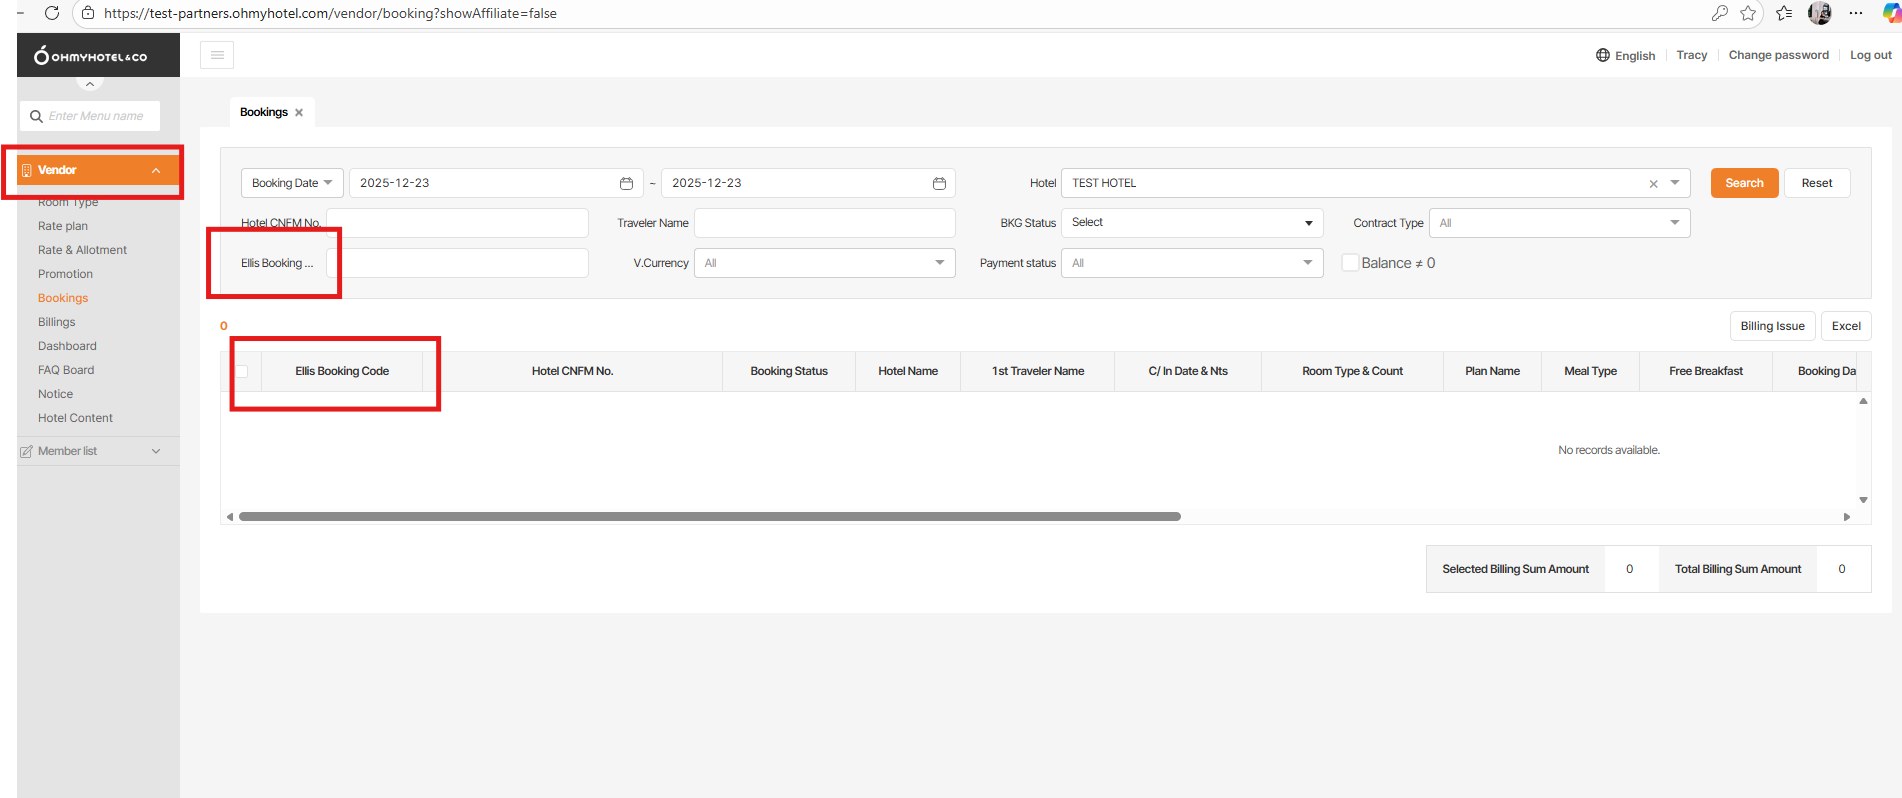Click the orange Search button
The image size is (1902, 798).
click(1744, 183)
